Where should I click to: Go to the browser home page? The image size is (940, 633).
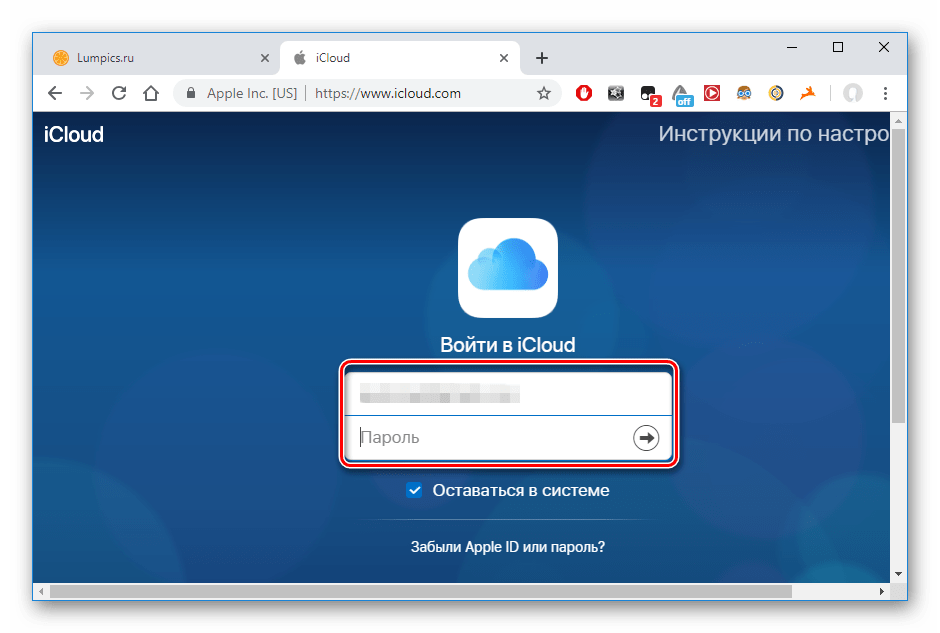[x=151, y=93]
